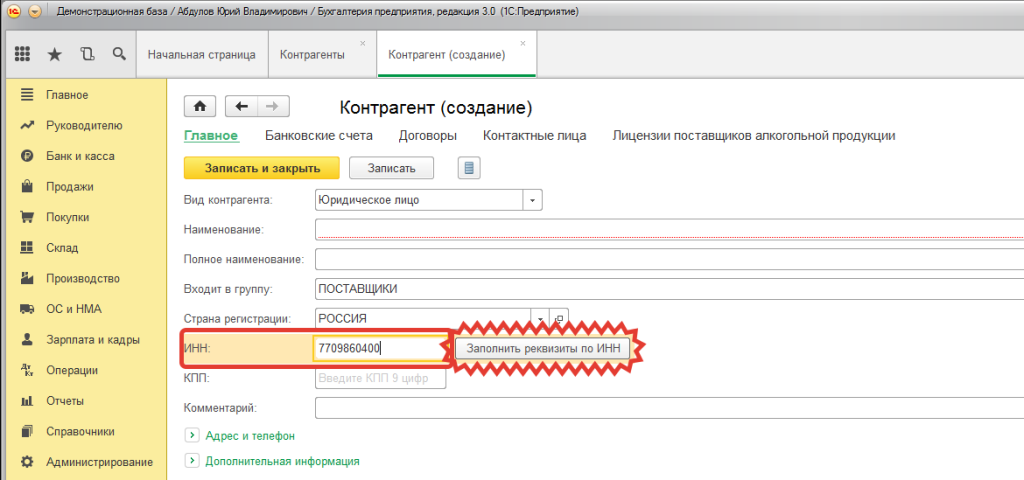This screenshot has height=480, width=1024.
Task: Click the КПП input field
Action: pos(381,378)
